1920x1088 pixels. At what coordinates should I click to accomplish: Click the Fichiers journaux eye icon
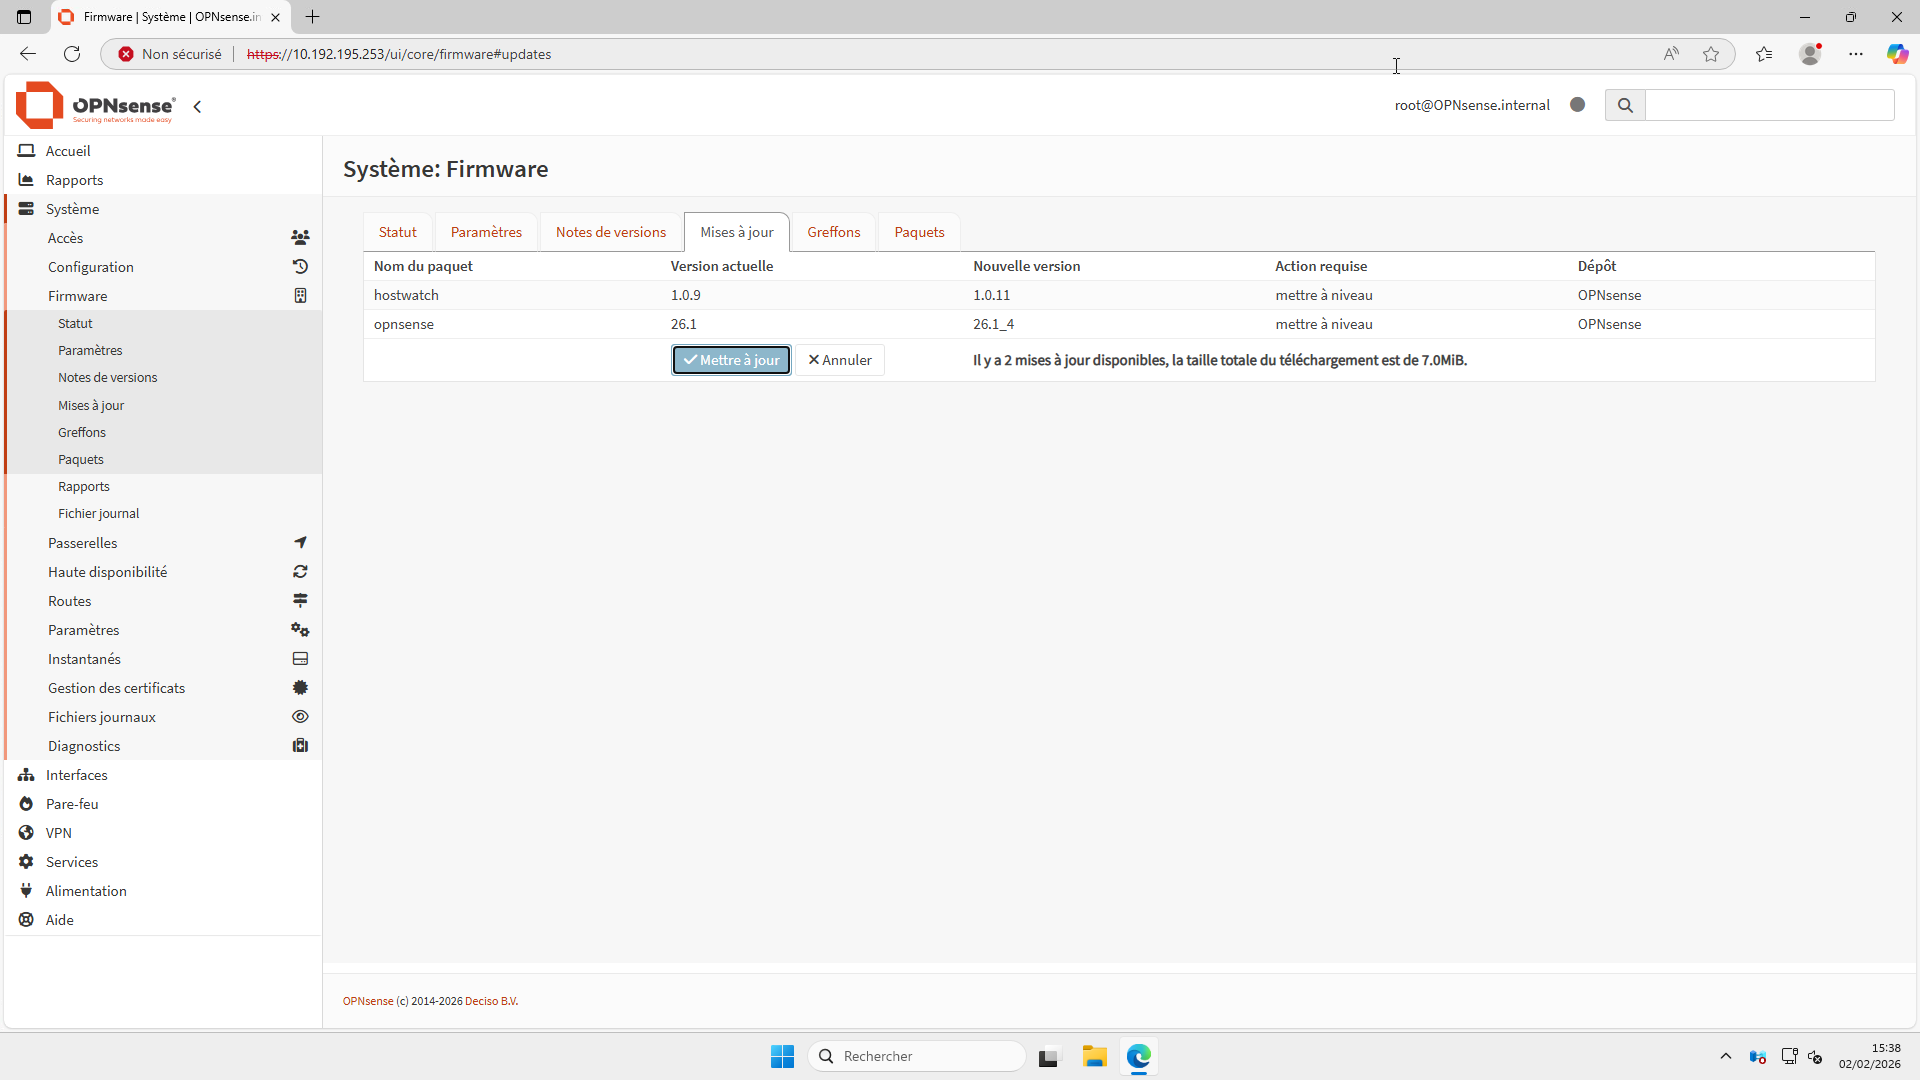coord(300,717)
